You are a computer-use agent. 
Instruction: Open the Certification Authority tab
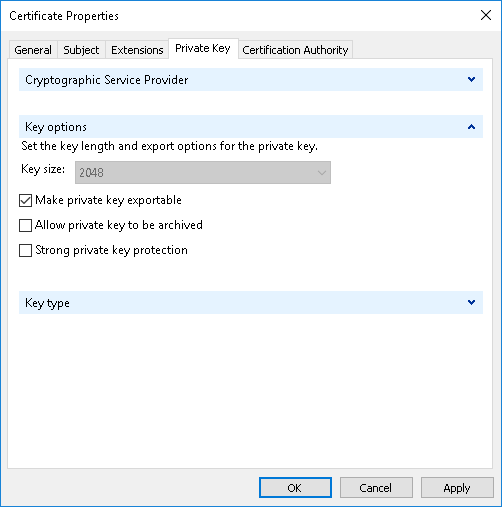point(295,50)
